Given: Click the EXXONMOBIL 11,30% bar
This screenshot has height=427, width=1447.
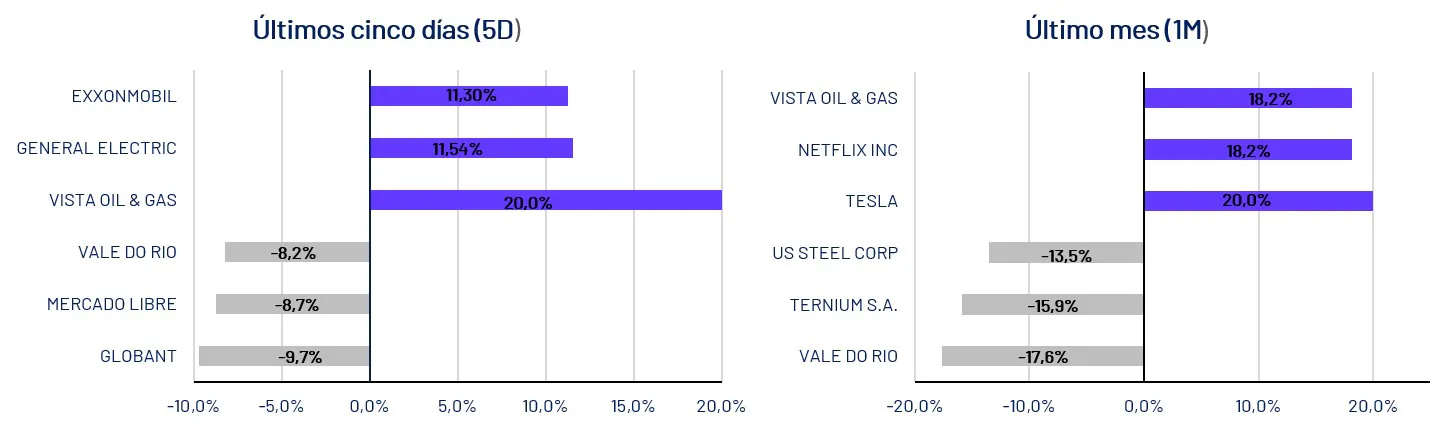Looking at the screenshot, I should pos(468,96).
